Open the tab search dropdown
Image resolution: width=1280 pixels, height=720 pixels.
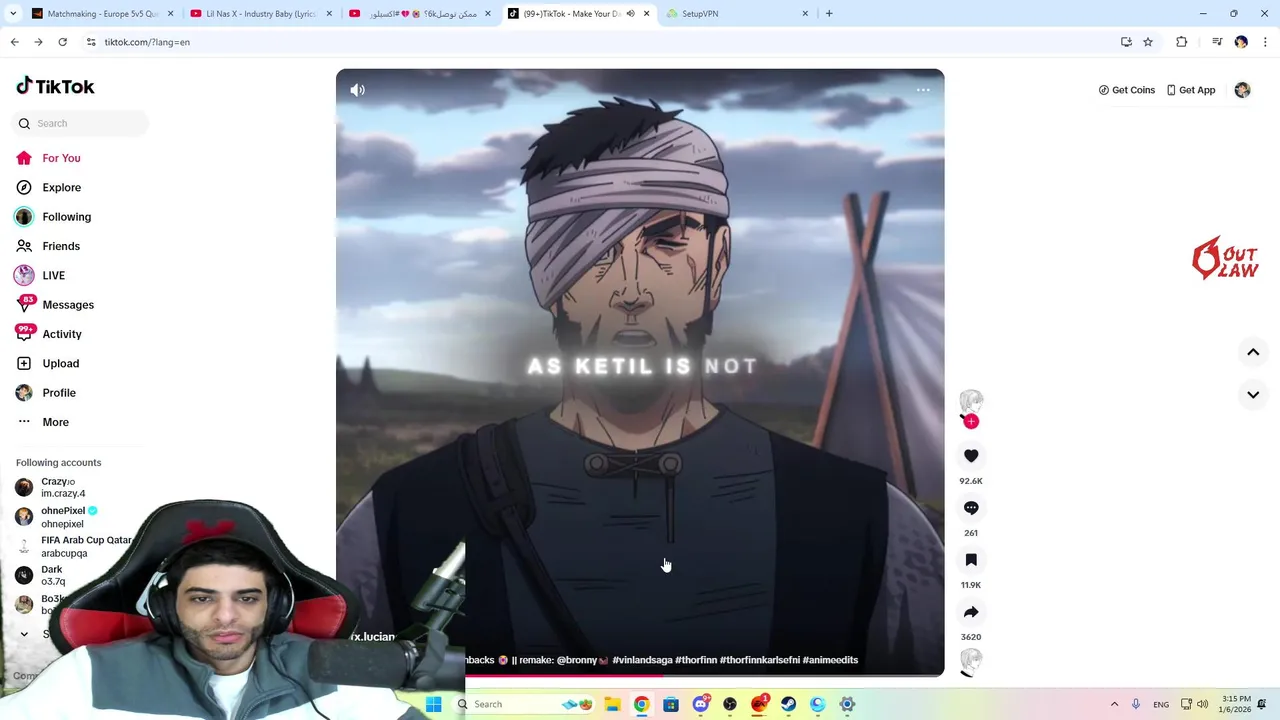[x=14, y=14]
